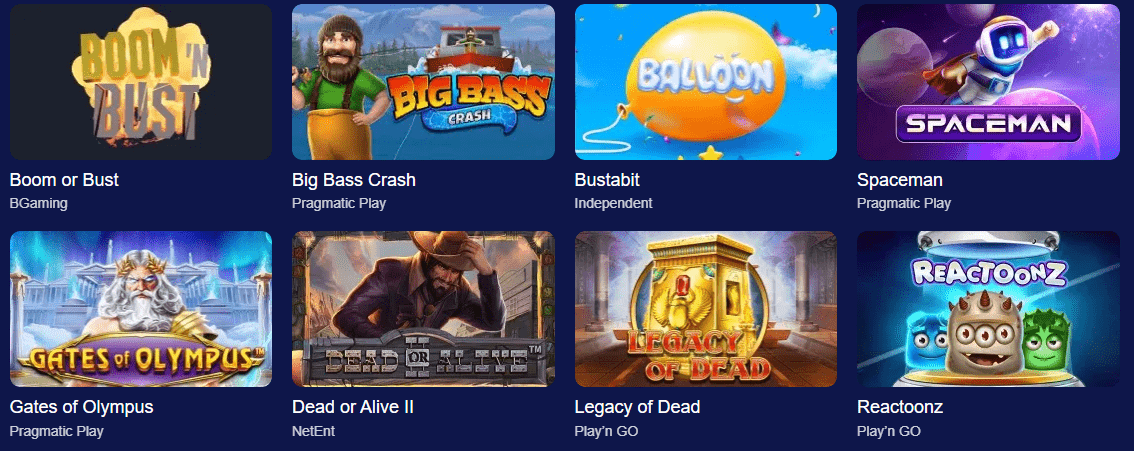Click the Bustabit game title

pyautogui.click(x=607, y=180)
